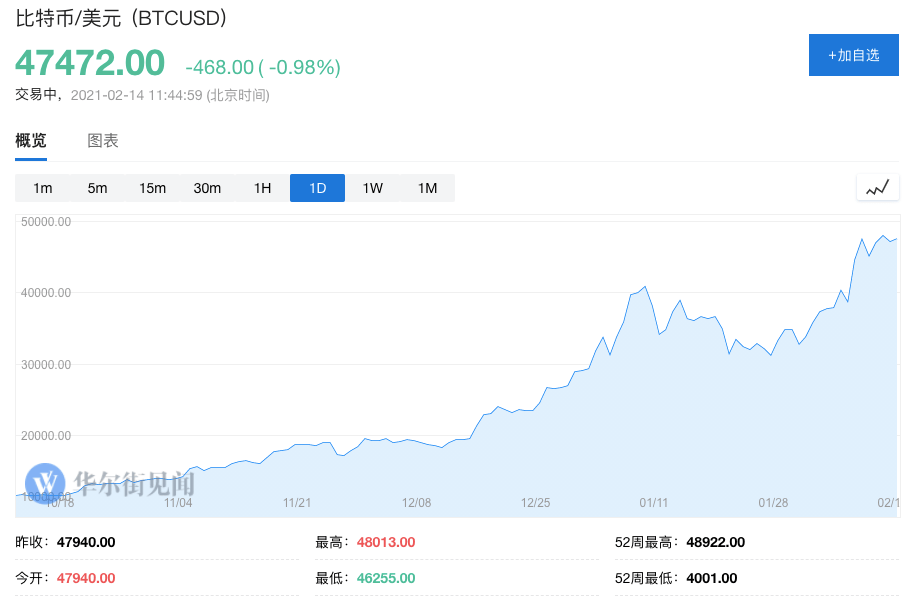This screenshot has height=601, width=917.
Task: Select the 1m timeframe
Action: [43, 188]
